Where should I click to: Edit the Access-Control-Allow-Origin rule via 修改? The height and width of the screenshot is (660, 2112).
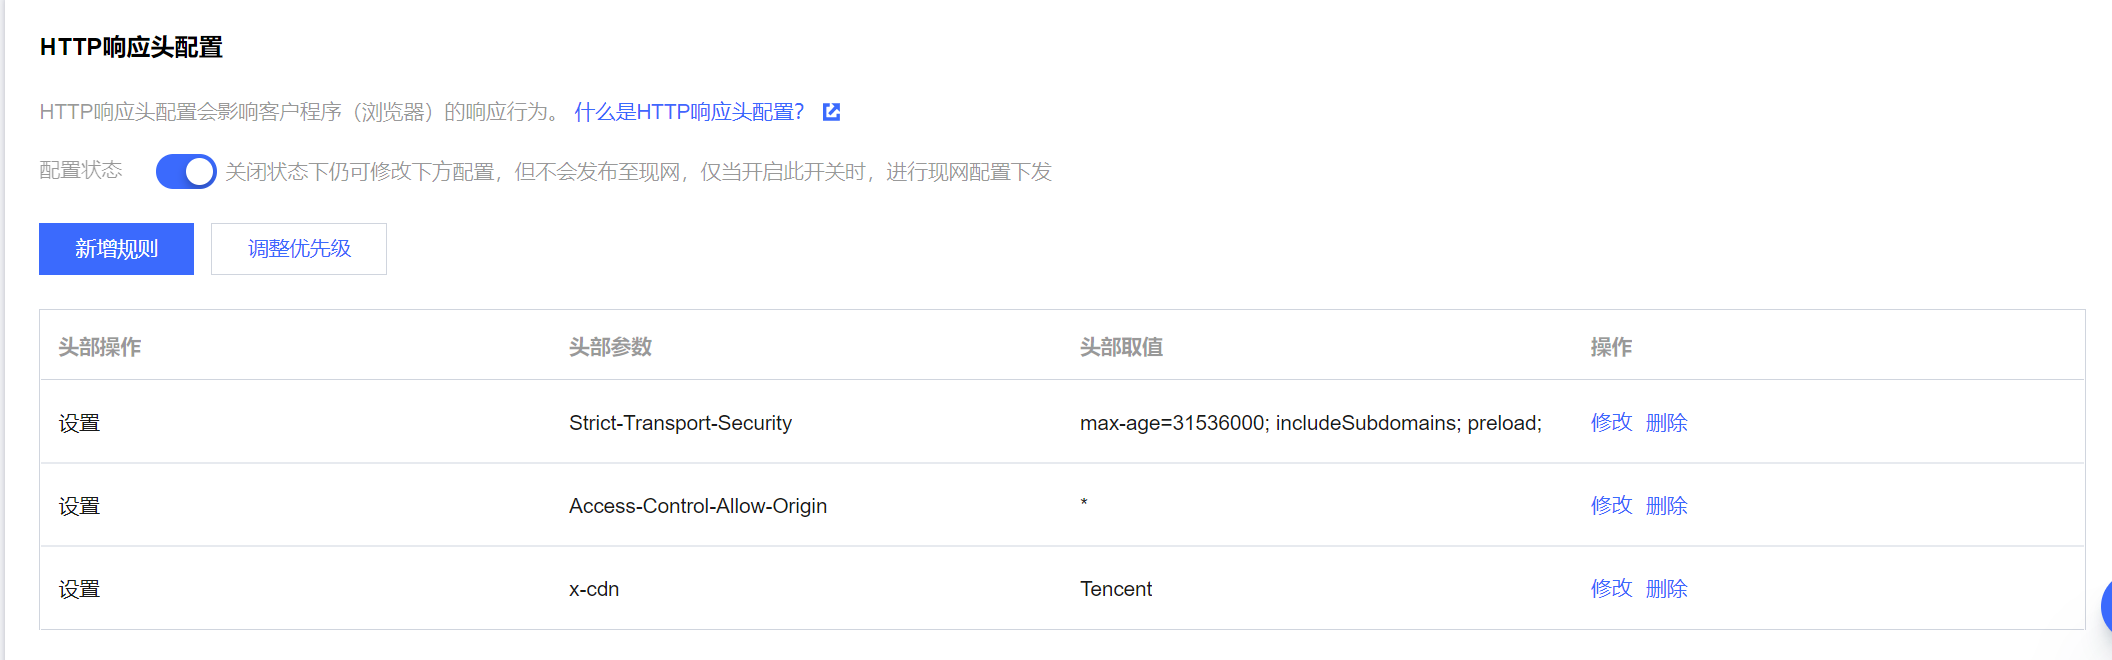click(x=1610, y=506)
